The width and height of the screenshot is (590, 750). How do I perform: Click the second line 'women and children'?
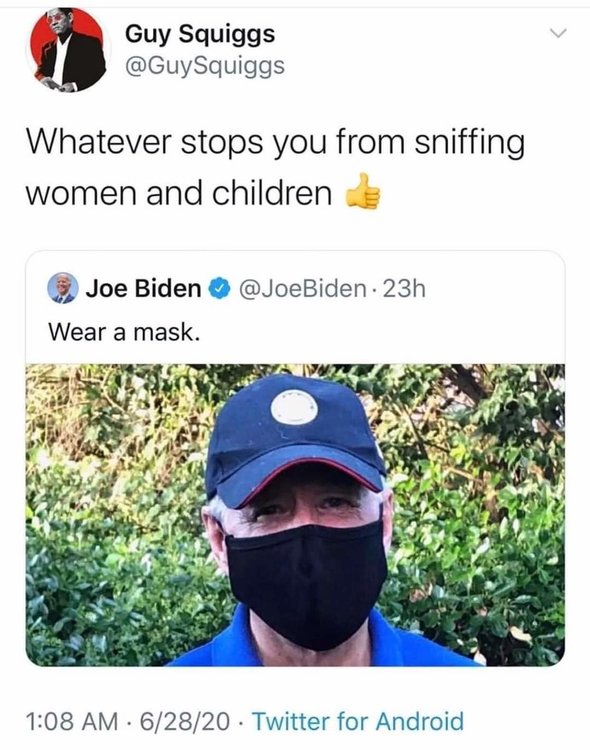tap(179, 193)
